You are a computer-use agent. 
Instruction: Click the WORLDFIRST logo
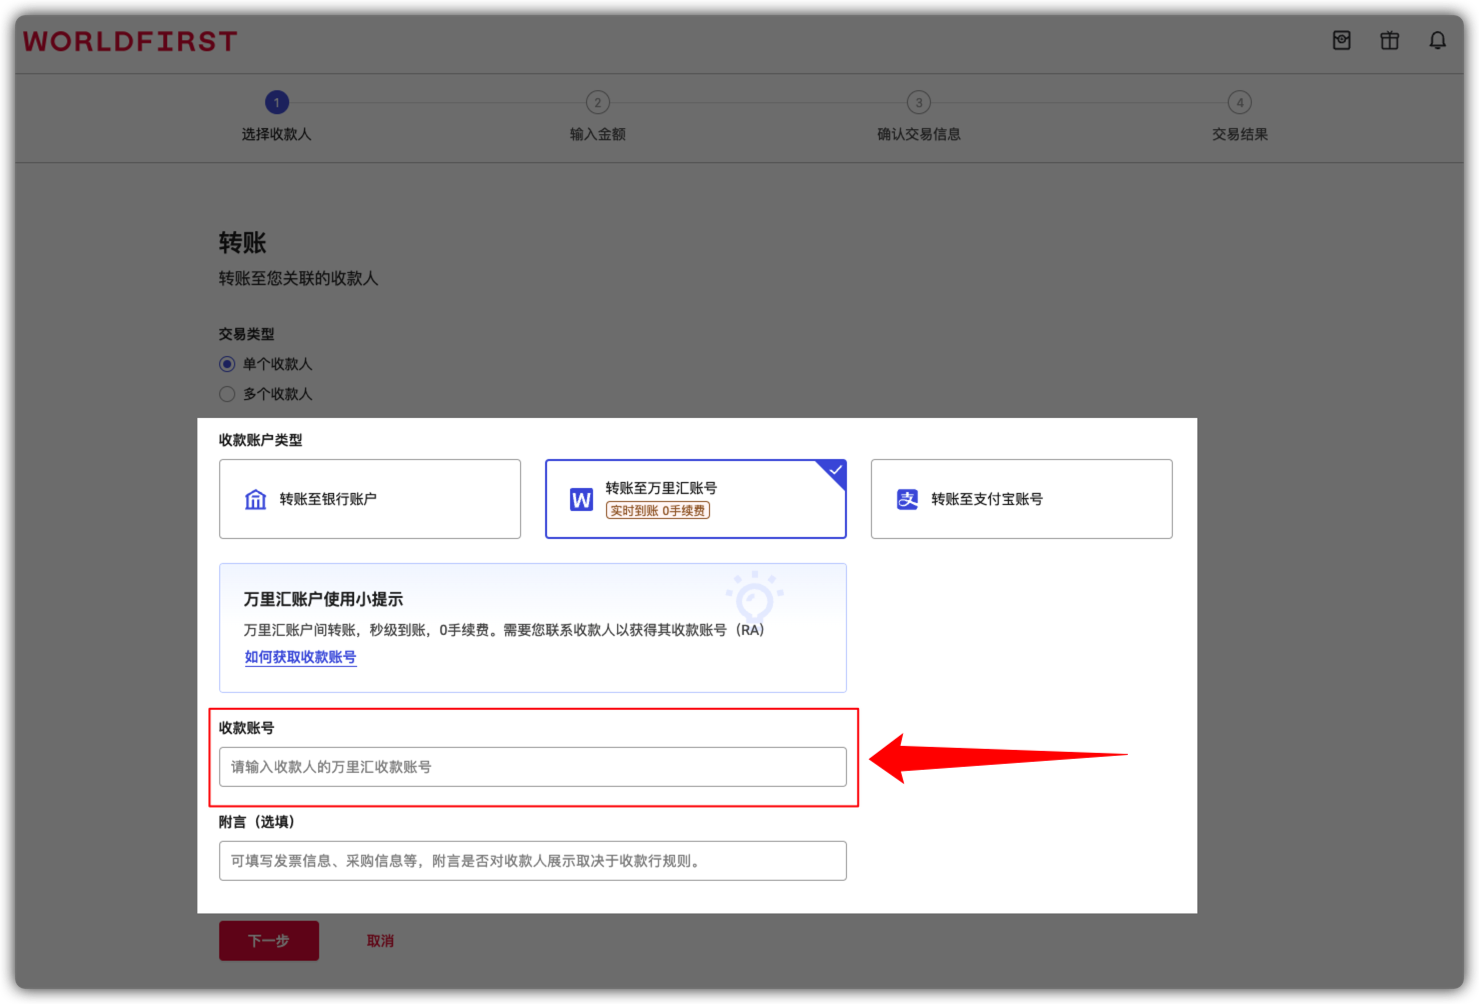pos(128,41)
